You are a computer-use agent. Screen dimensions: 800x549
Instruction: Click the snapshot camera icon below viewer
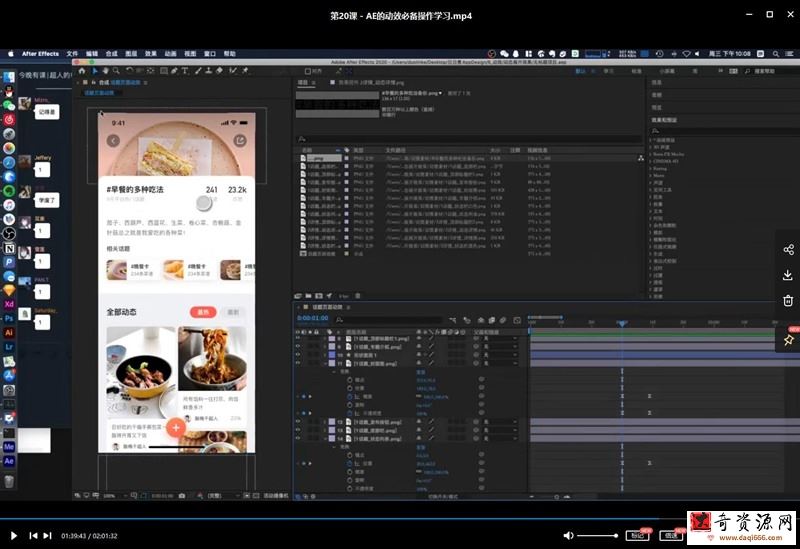pos(182,495)
